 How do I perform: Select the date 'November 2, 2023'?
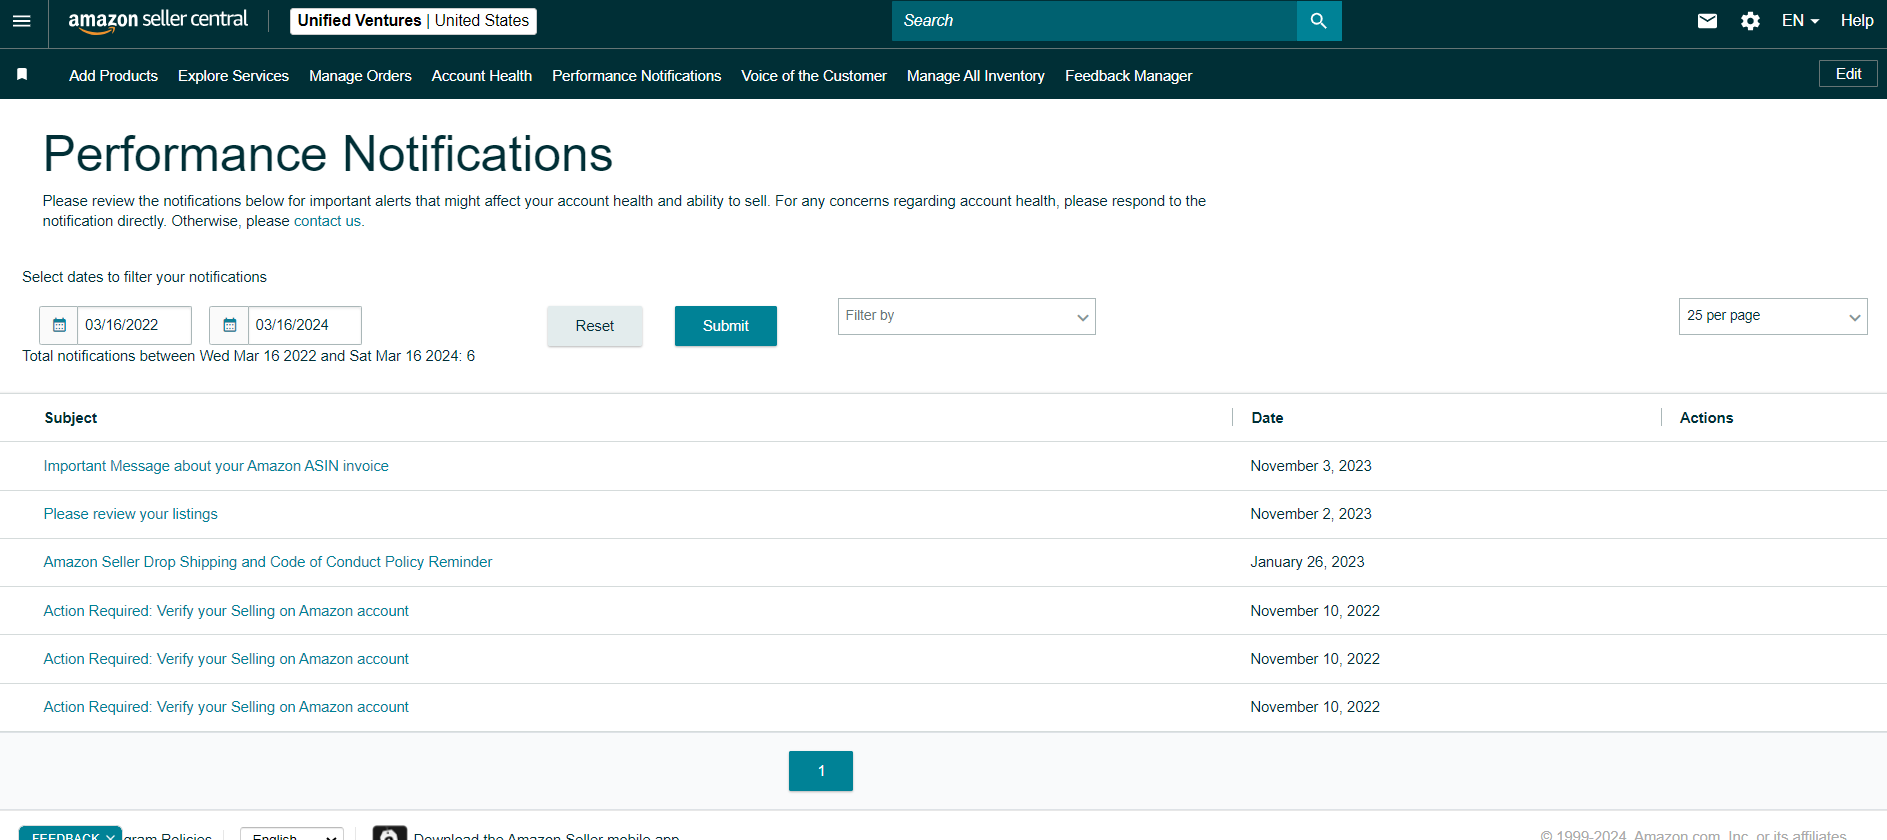[x=1311, y=514]
